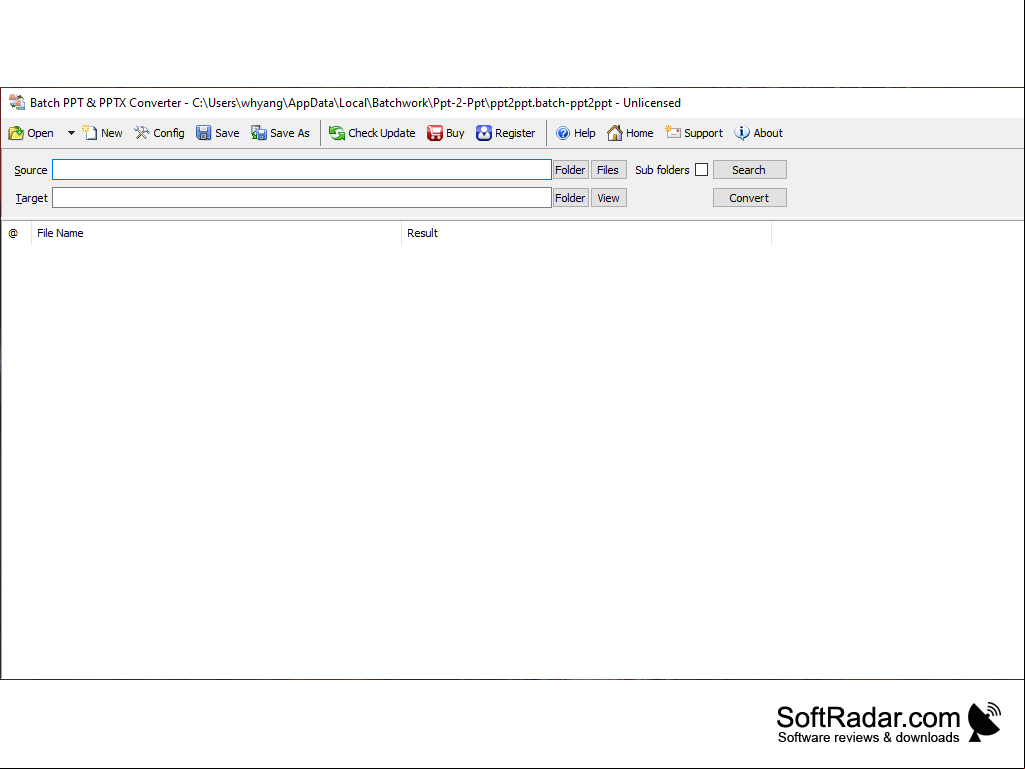Click the Open folder icon
The height and width of the screenshot is (769, 1025).
click(x=16, y=133)
